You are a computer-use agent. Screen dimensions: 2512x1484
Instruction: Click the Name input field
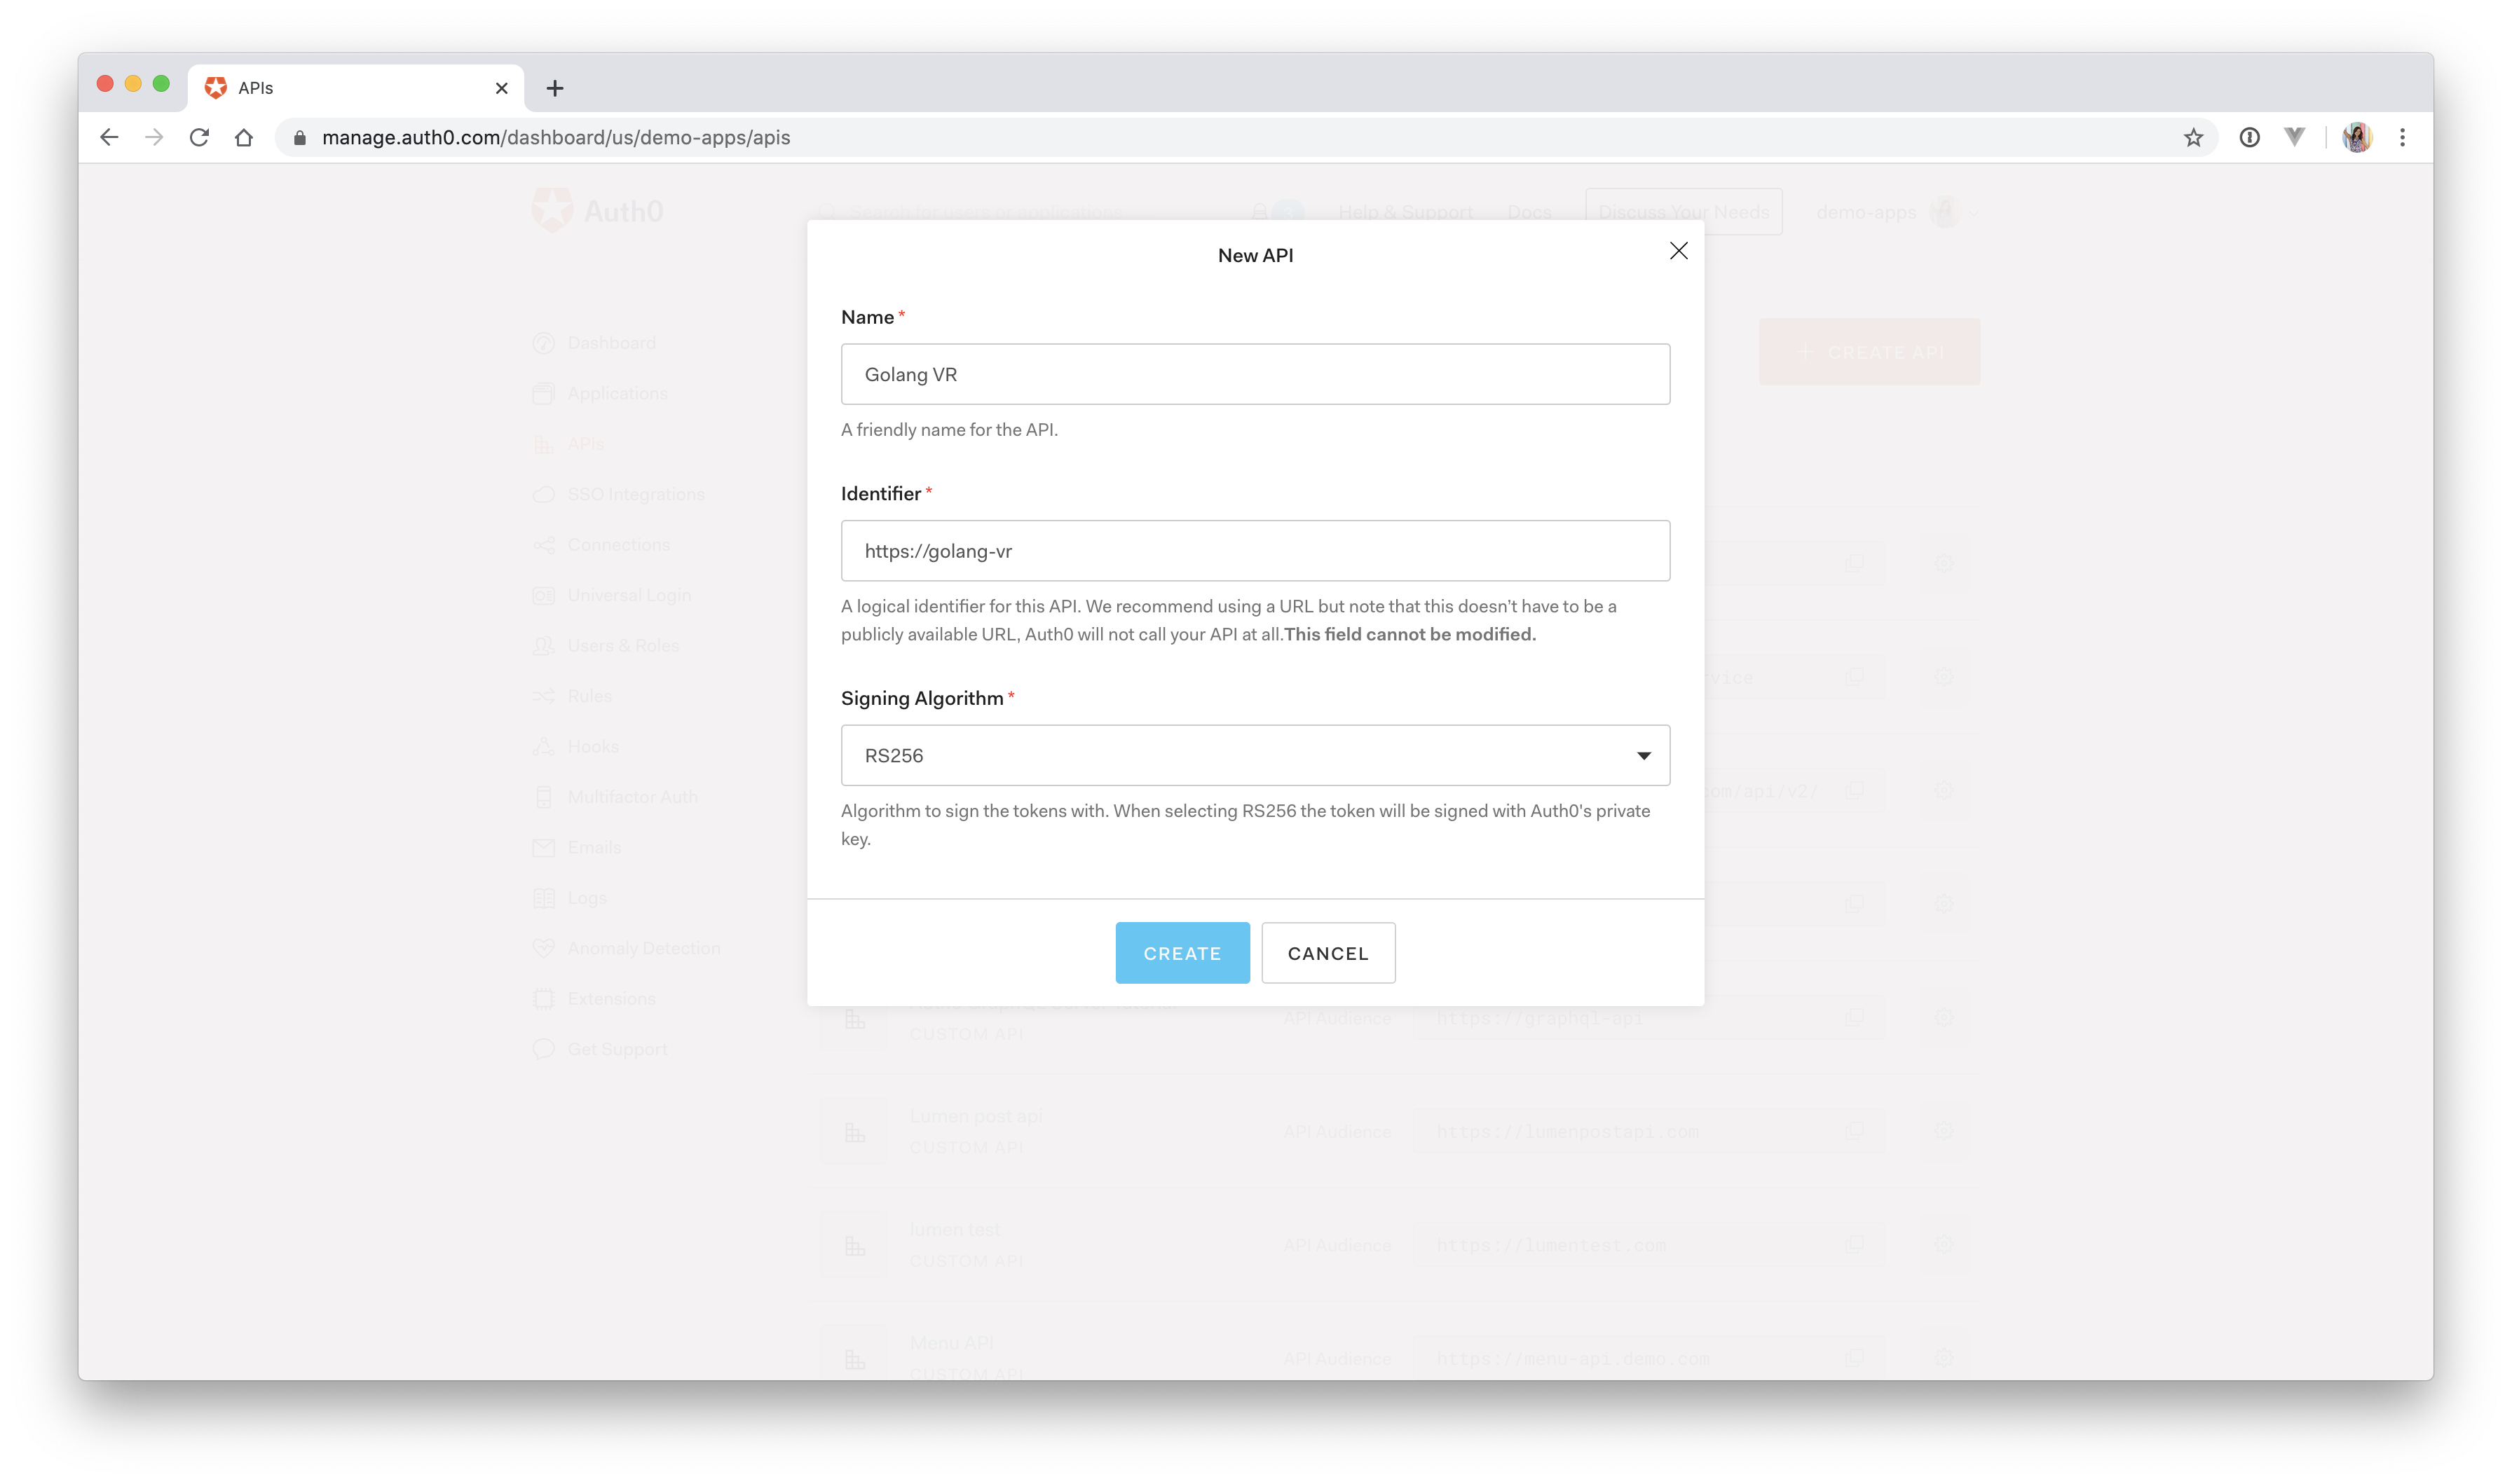[x=1255, y=374]
